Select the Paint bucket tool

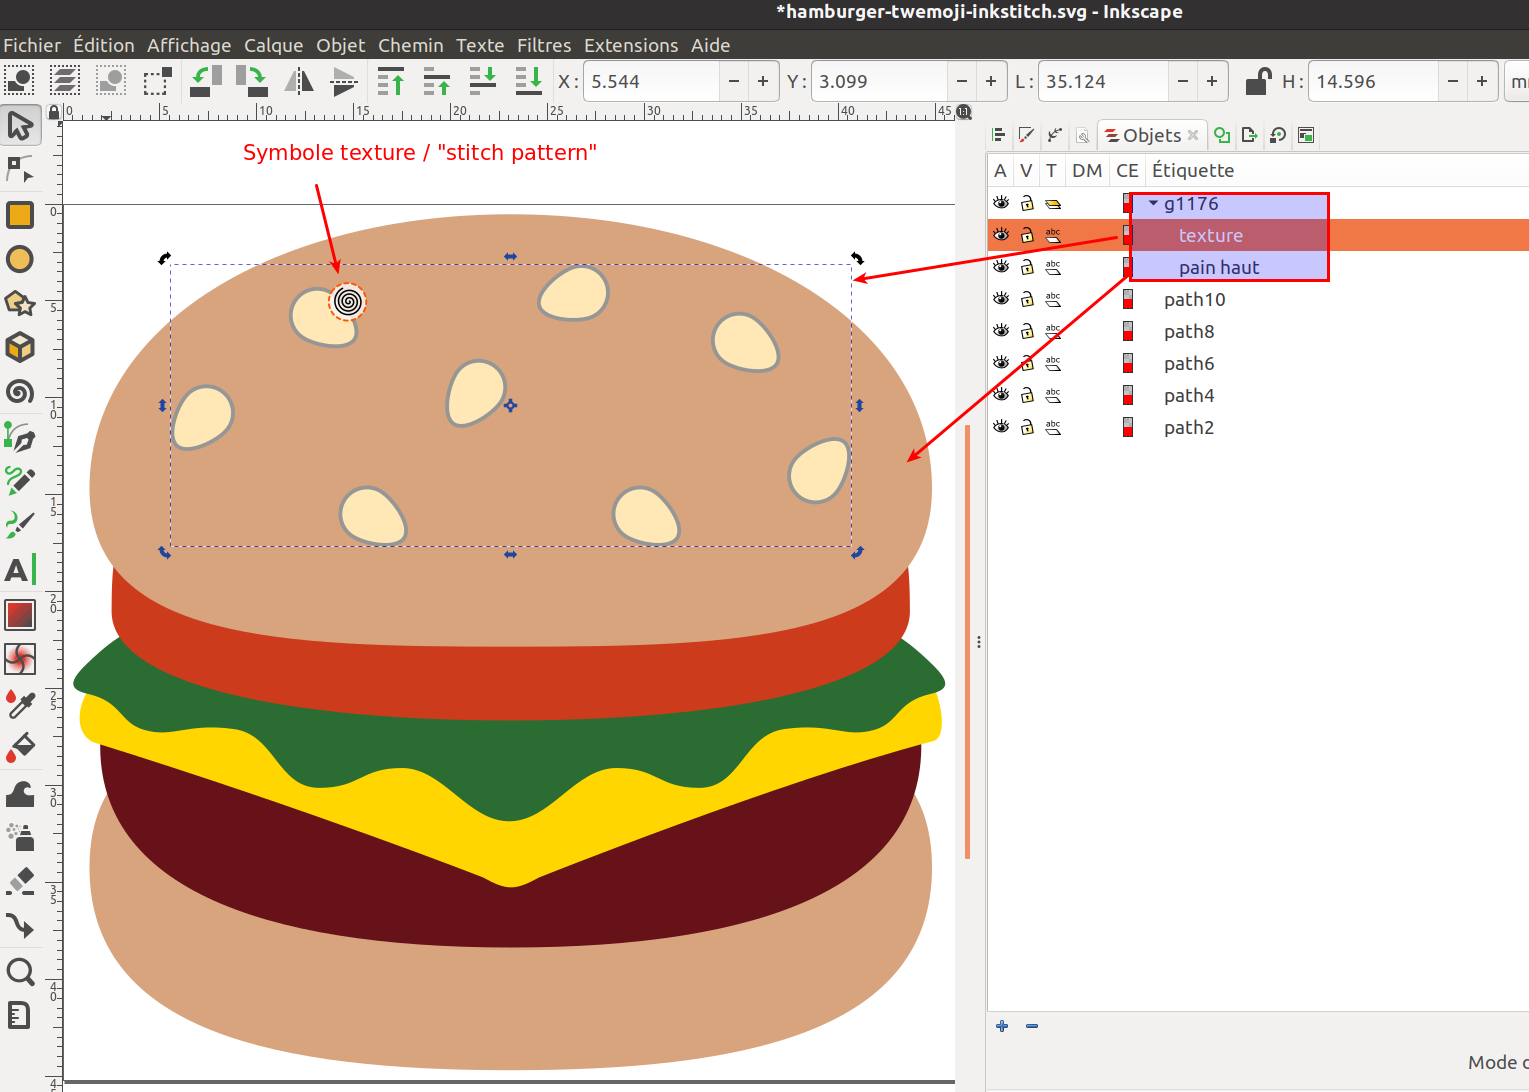[x=20, y=748]
